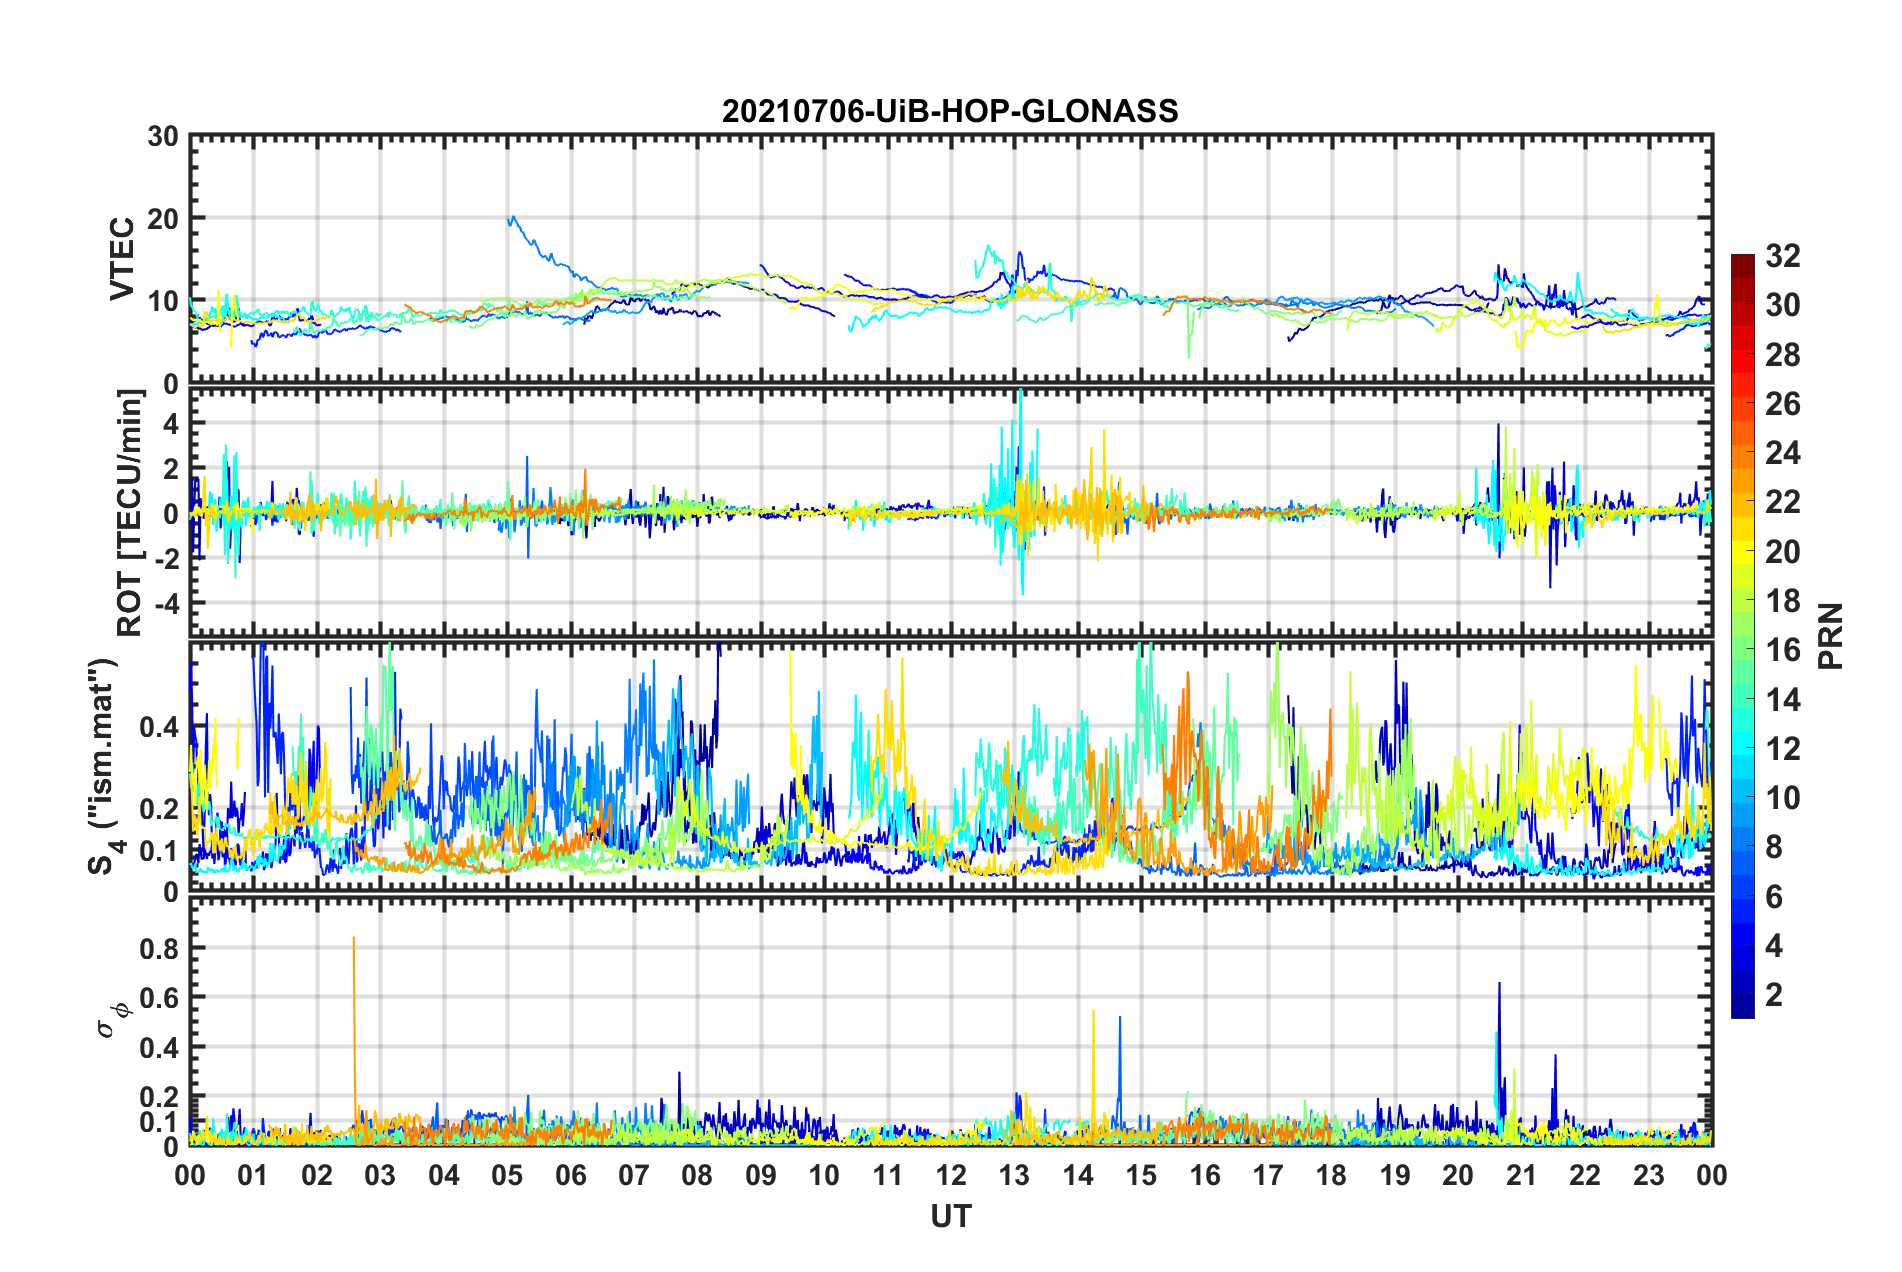Click VTEC axis tick label 30
Image resolution: width=1902 pixels, height=1272 pixels.
(163, 136)
